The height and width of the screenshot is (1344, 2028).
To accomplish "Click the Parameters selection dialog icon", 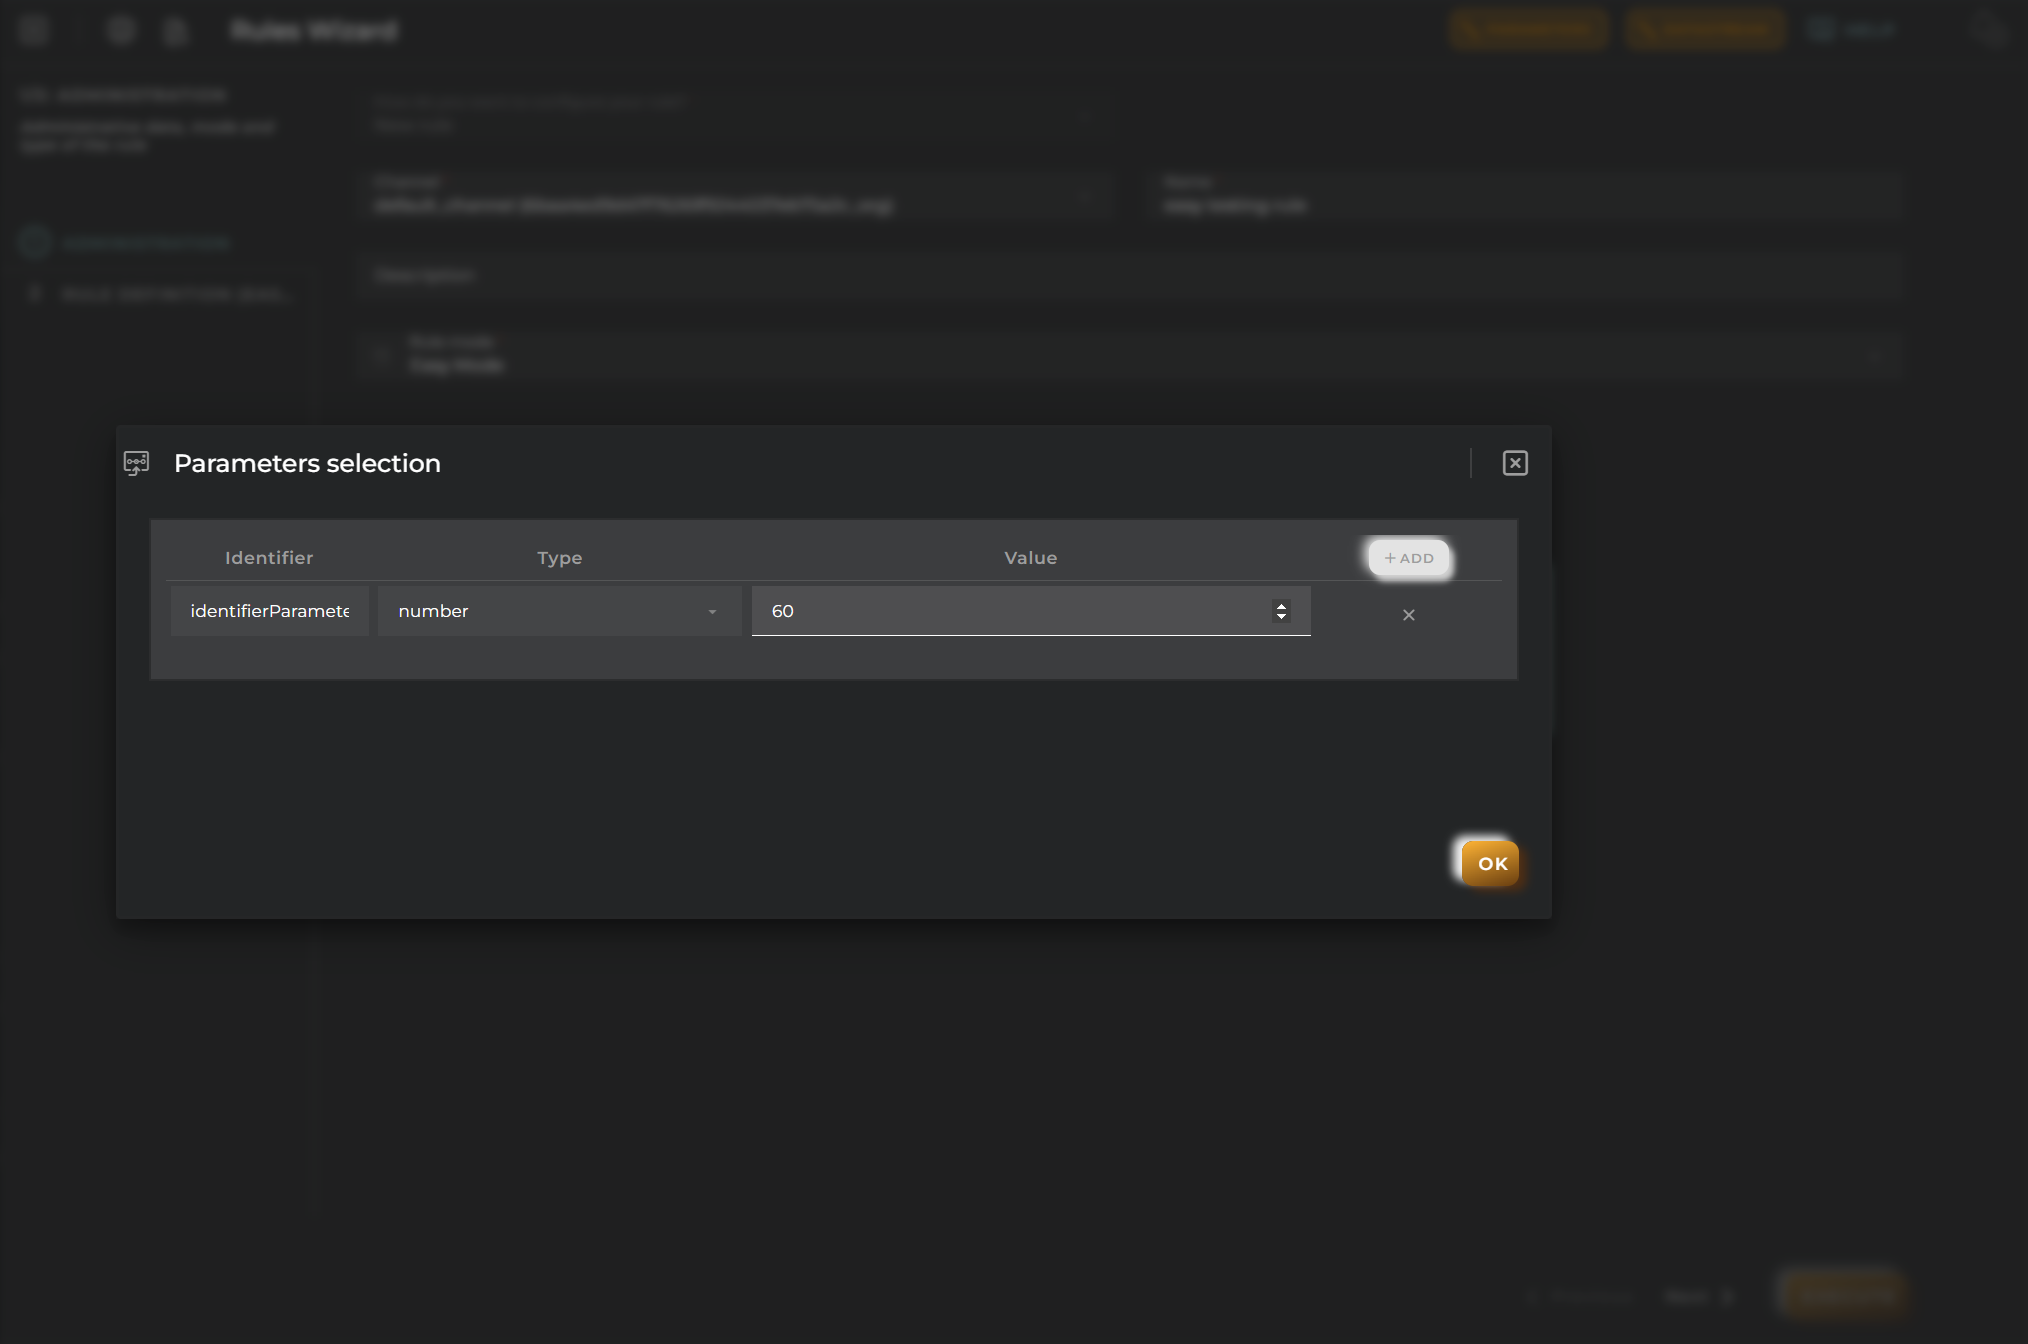I will pyautogui.click(x=136, y=463).
